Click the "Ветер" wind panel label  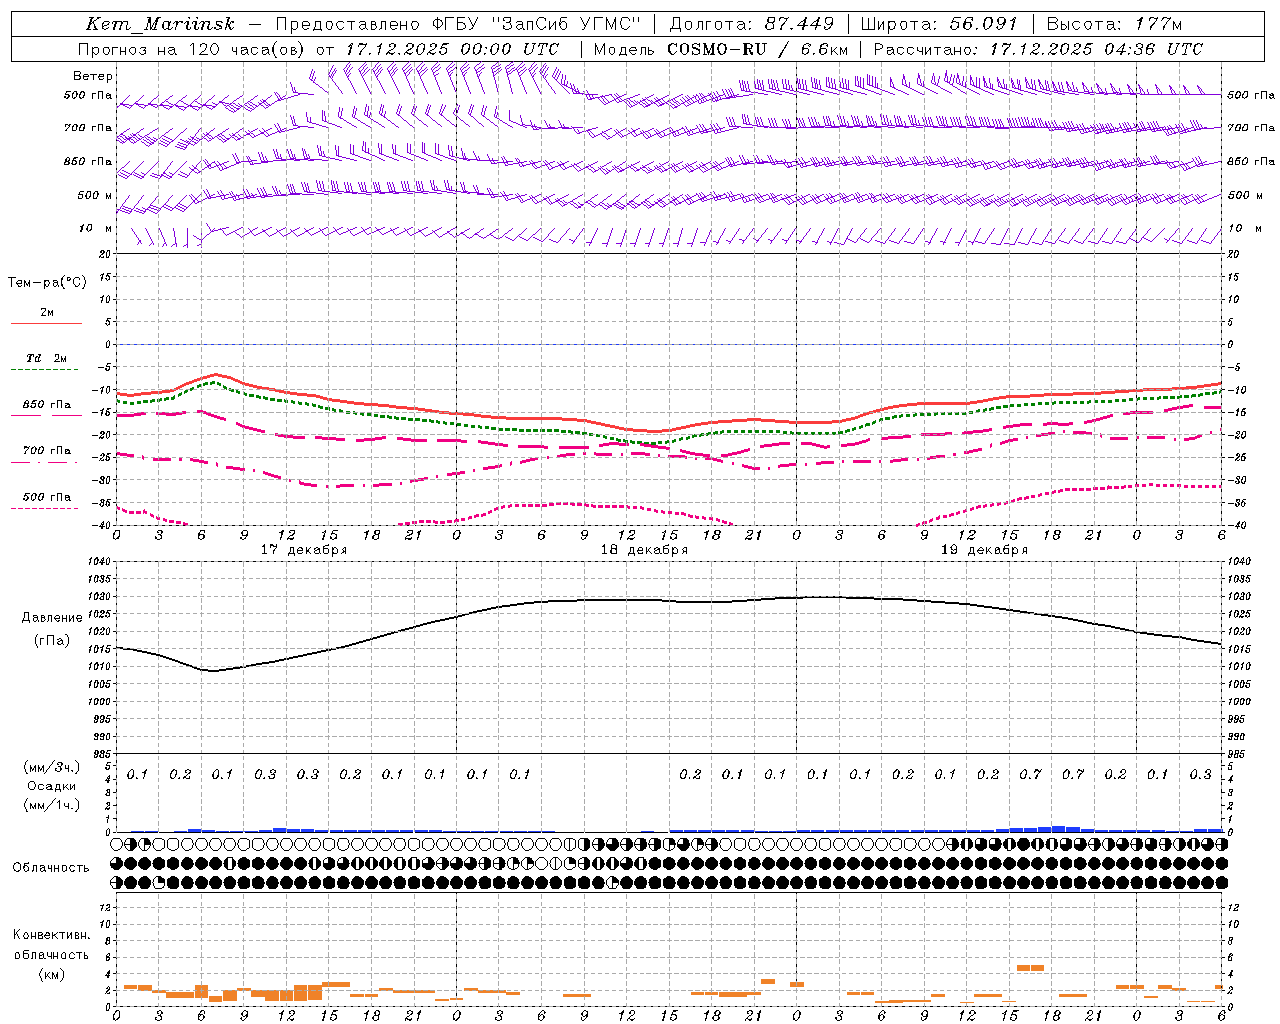[93, 76]
